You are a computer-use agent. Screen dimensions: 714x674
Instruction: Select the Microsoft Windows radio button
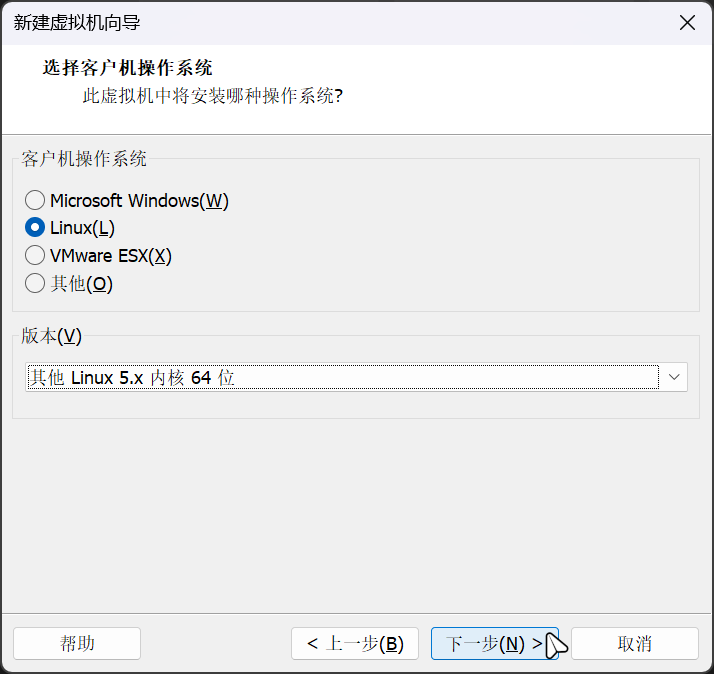point(35,200)
